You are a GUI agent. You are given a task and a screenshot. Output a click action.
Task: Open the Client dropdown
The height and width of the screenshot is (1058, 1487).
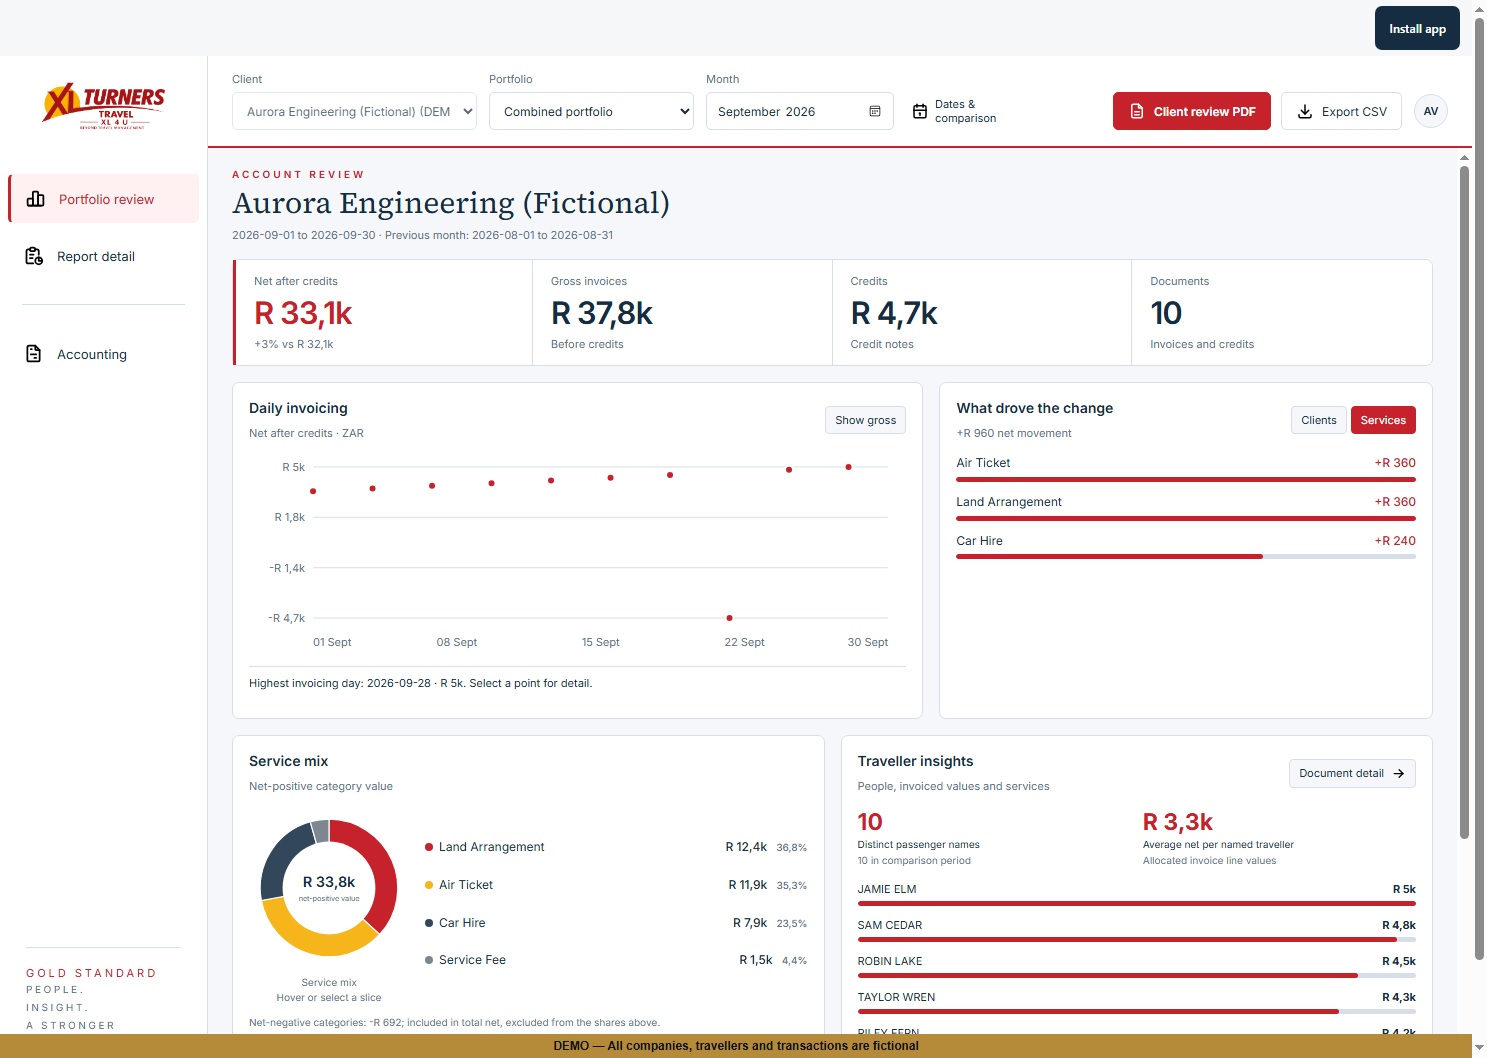tap(354, 111)
